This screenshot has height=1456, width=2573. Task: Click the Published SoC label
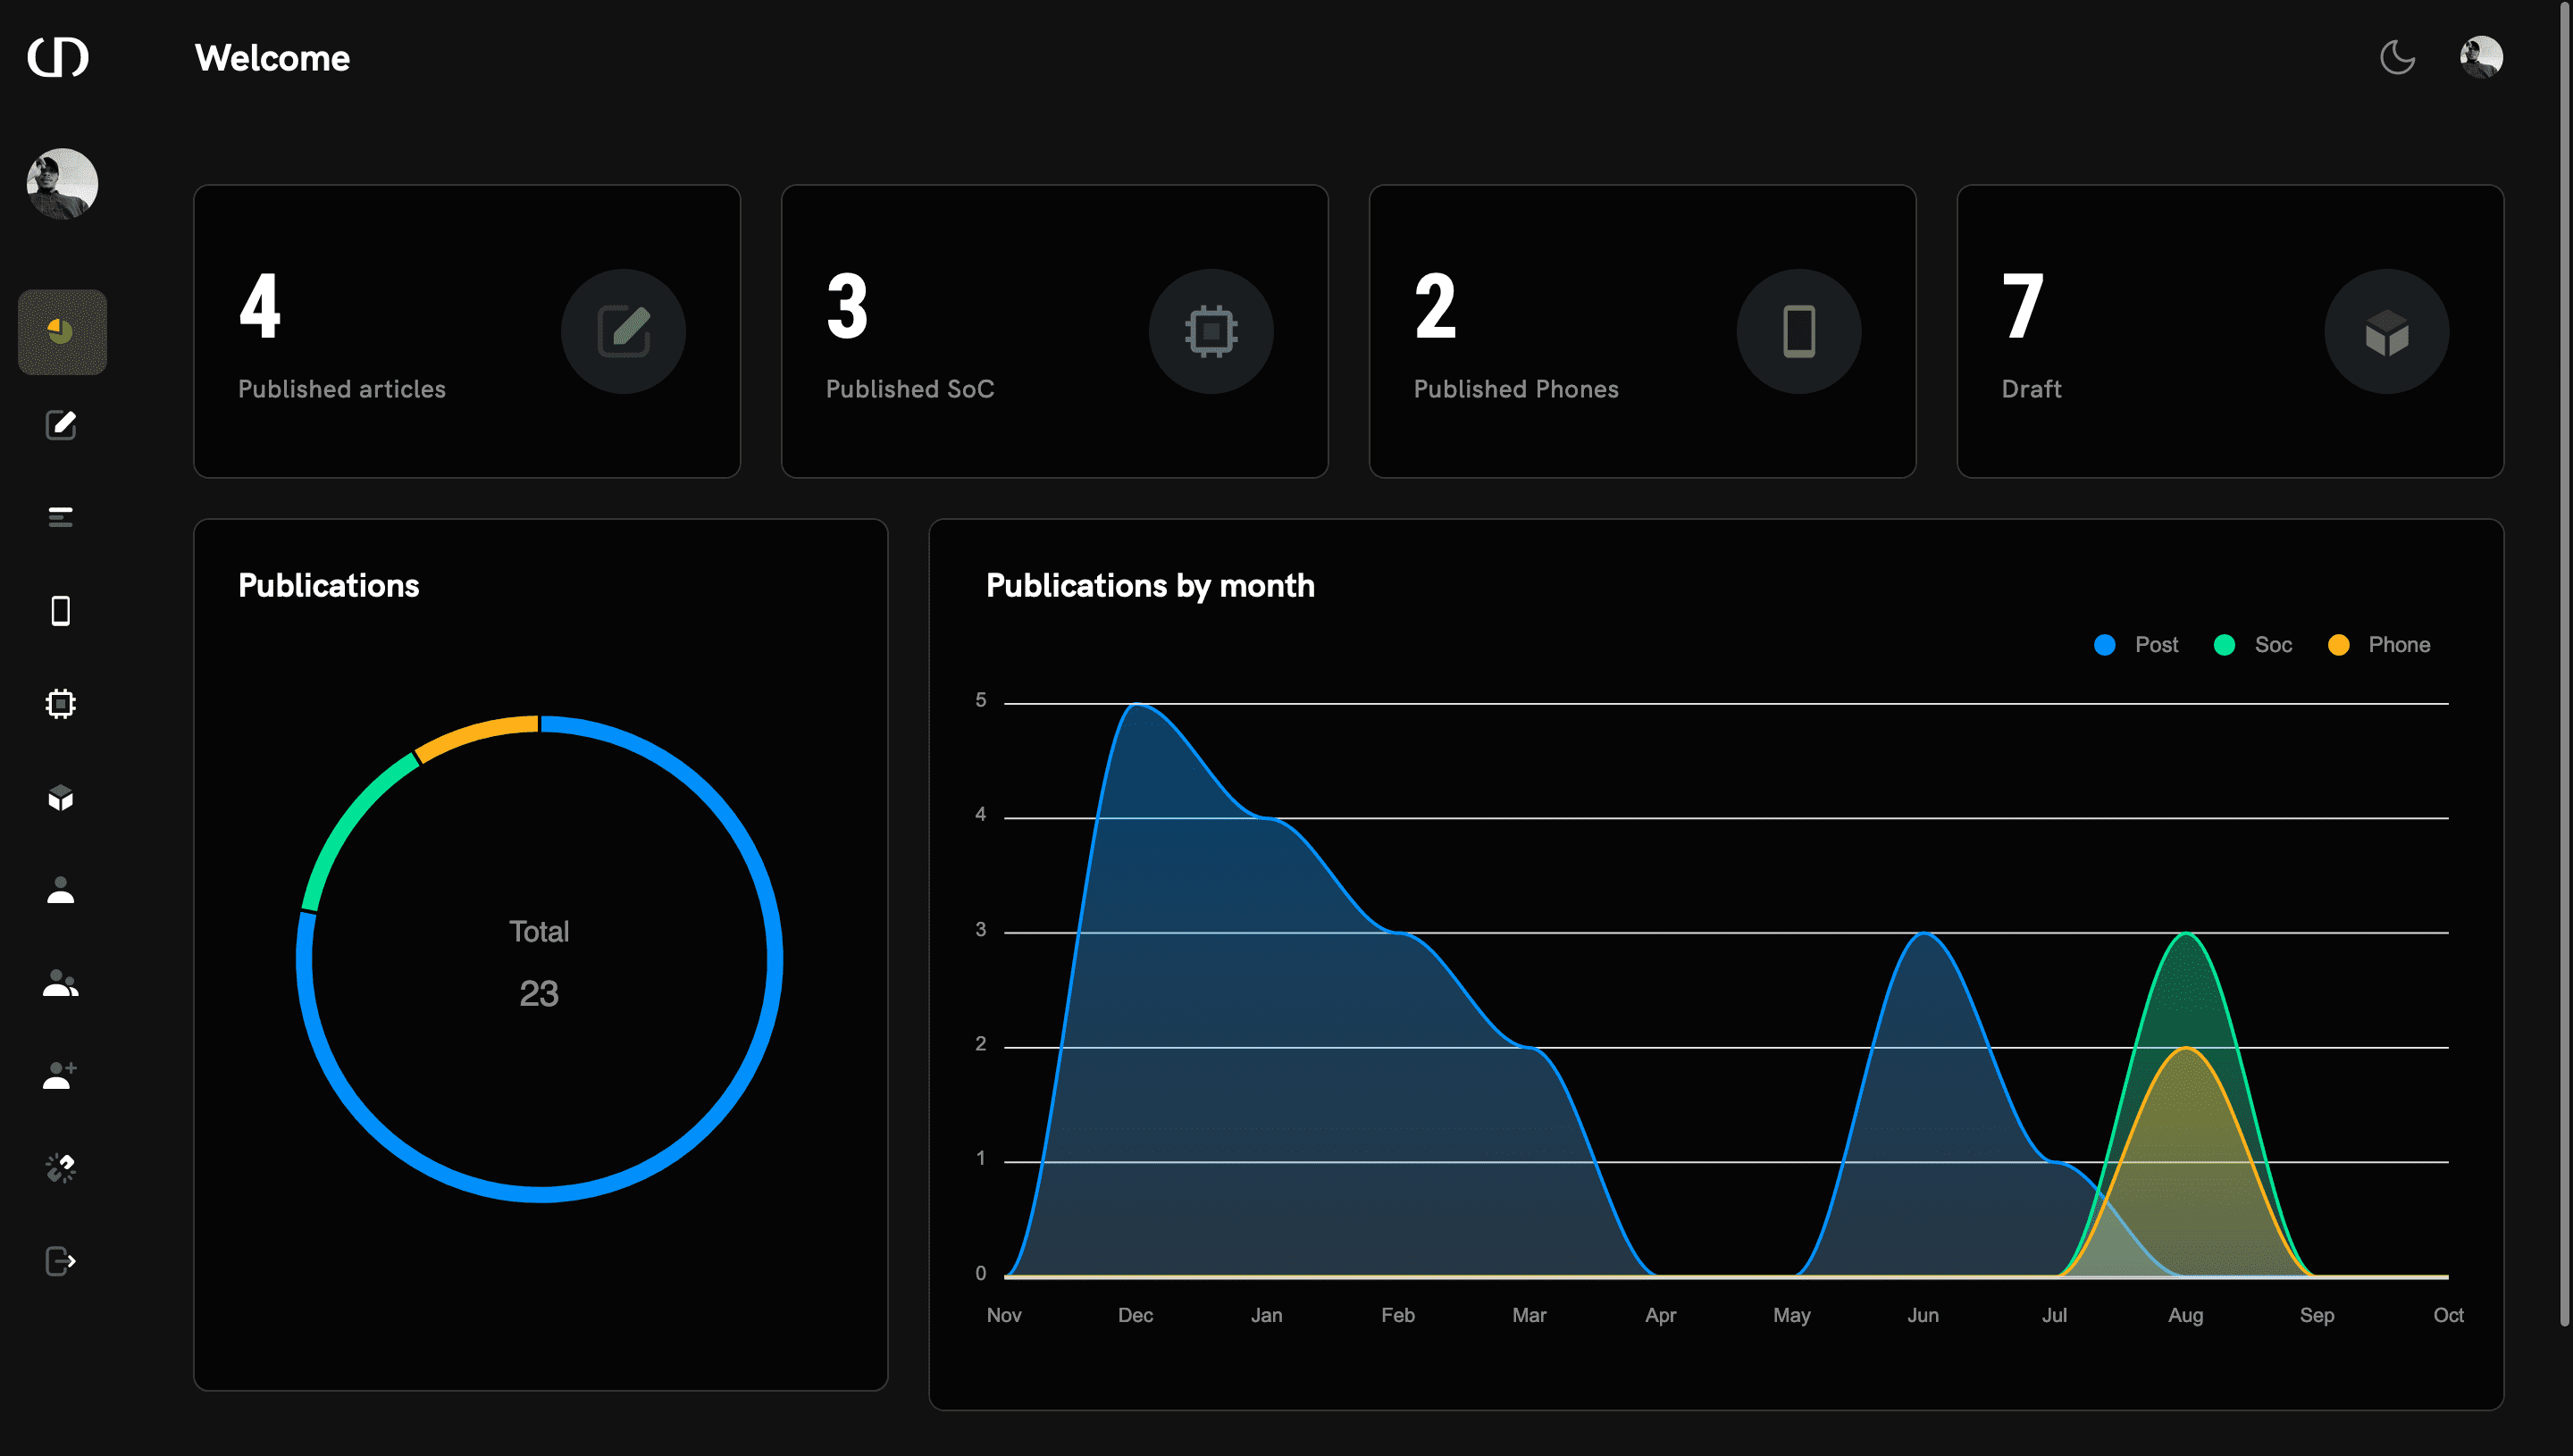tap(910, 389)
